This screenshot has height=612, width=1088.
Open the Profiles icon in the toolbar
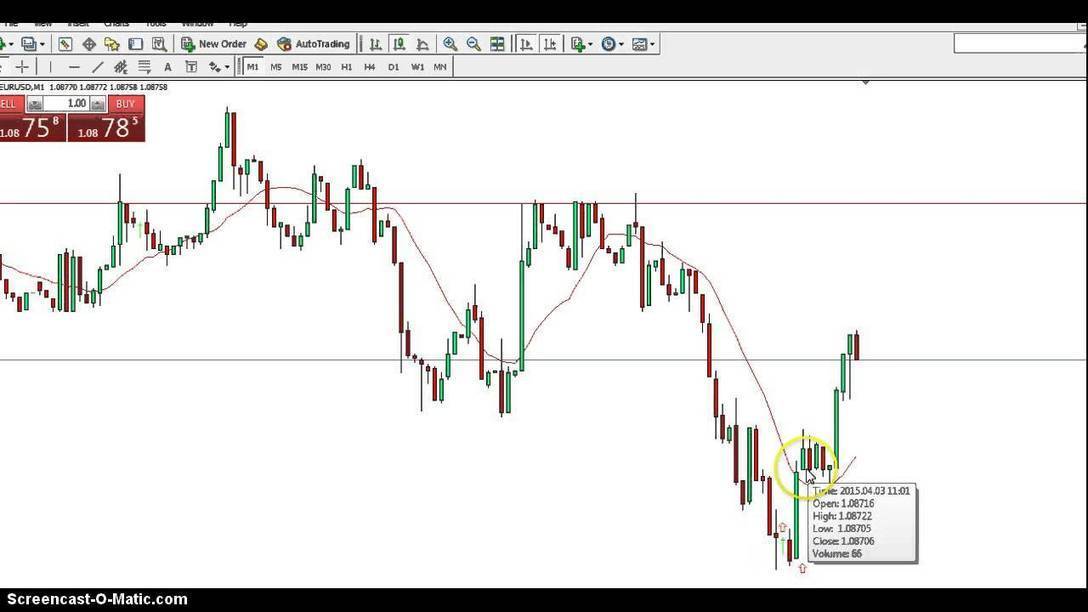pyautogui.click(x=28, y=44)
